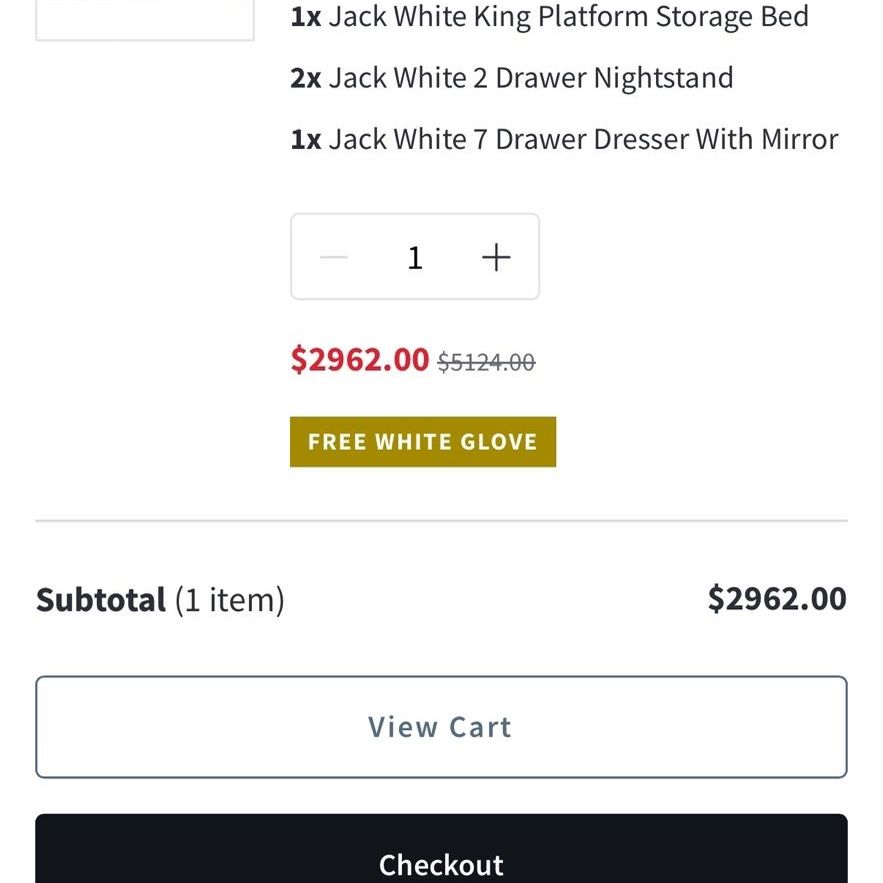Image resolution: width=883 pixels, height=883 pixels.
Task: Decrease quantity with the minus icon
Action: [x=333, y=257]
